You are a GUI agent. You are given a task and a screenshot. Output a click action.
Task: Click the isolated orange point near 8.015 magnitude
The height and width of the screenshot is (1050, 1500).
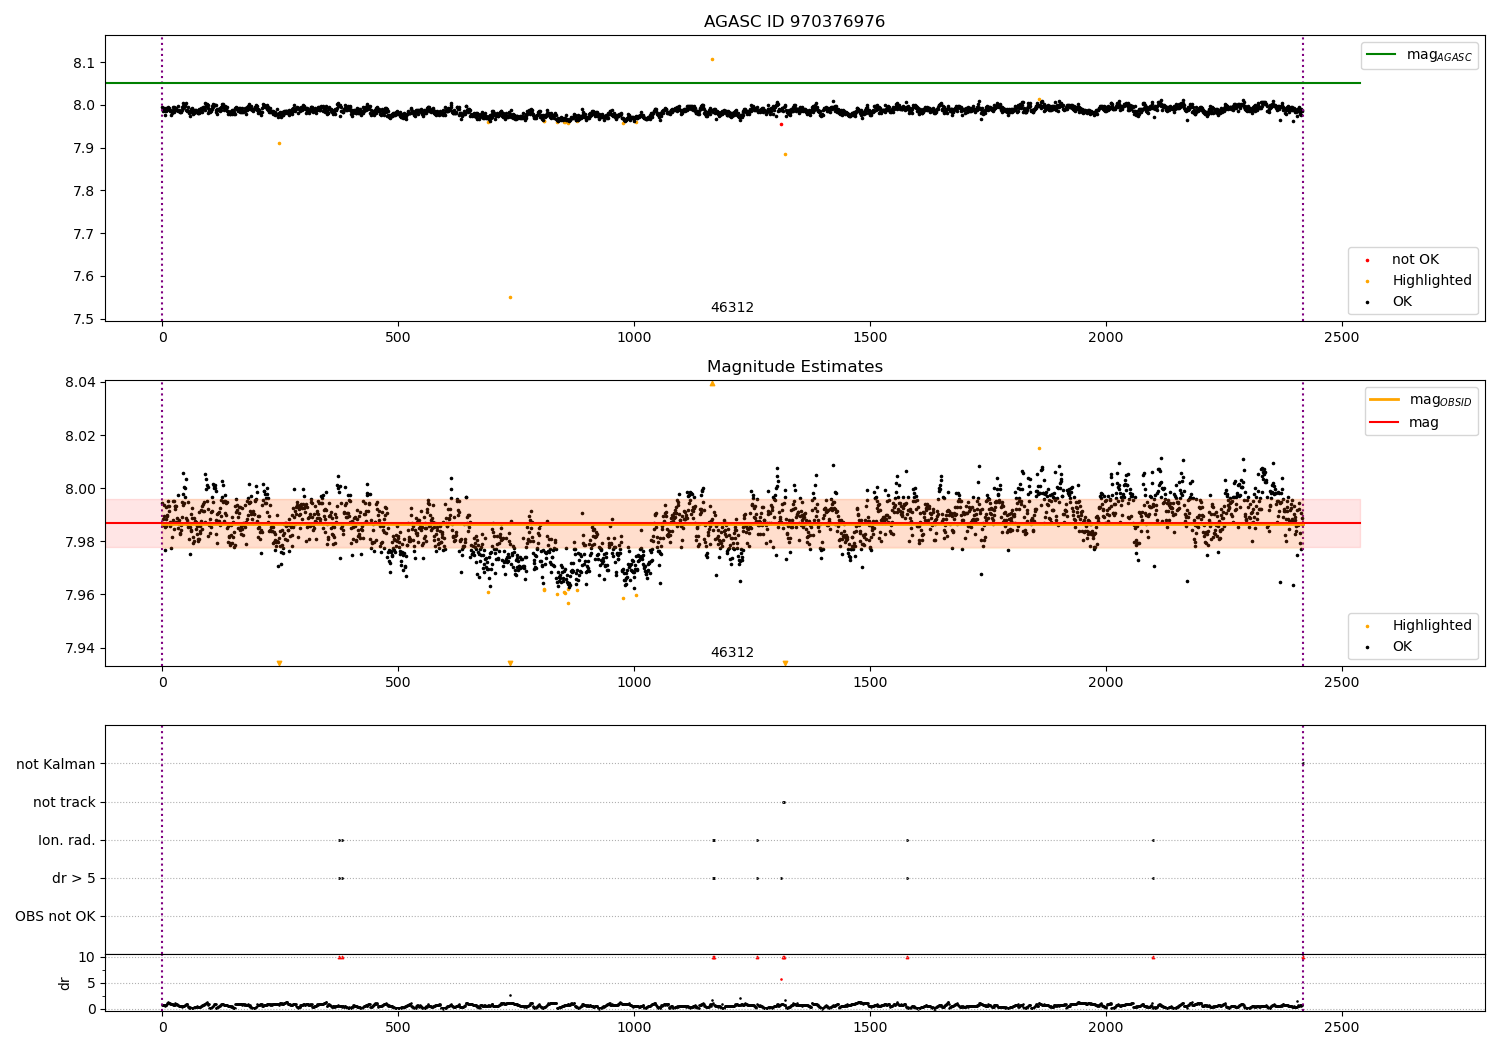pos(1039,448)
